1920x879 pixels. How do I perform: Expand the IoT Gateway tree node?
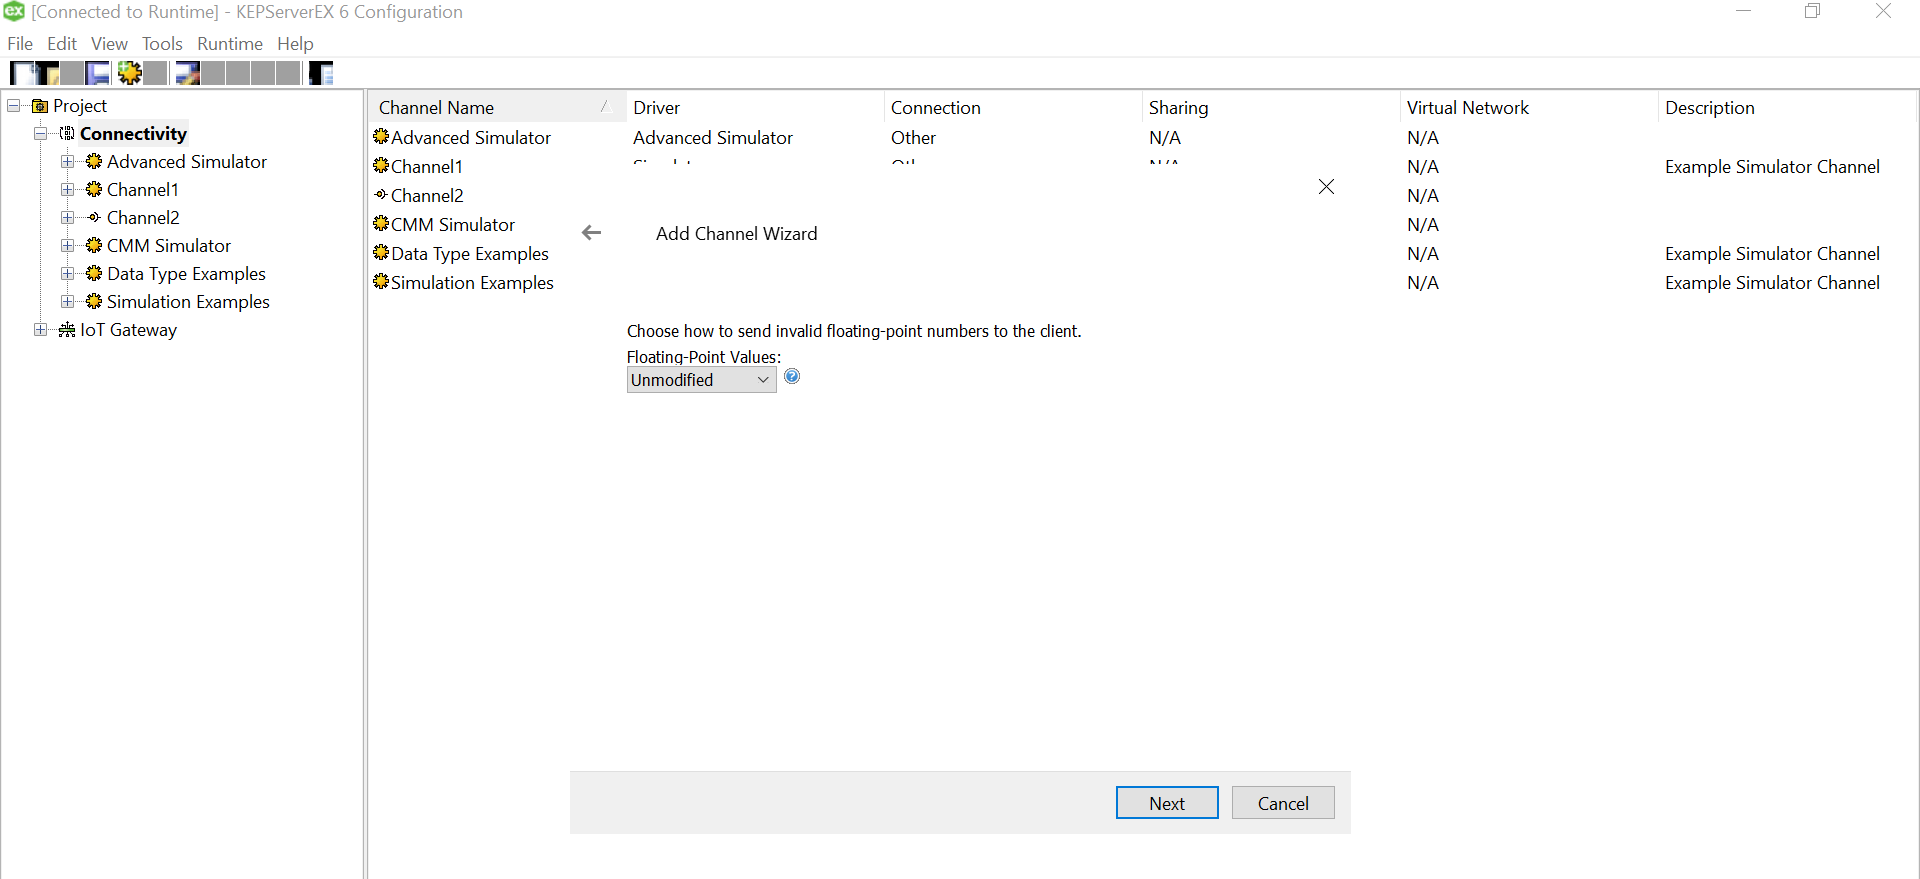(x=40, y=330)
